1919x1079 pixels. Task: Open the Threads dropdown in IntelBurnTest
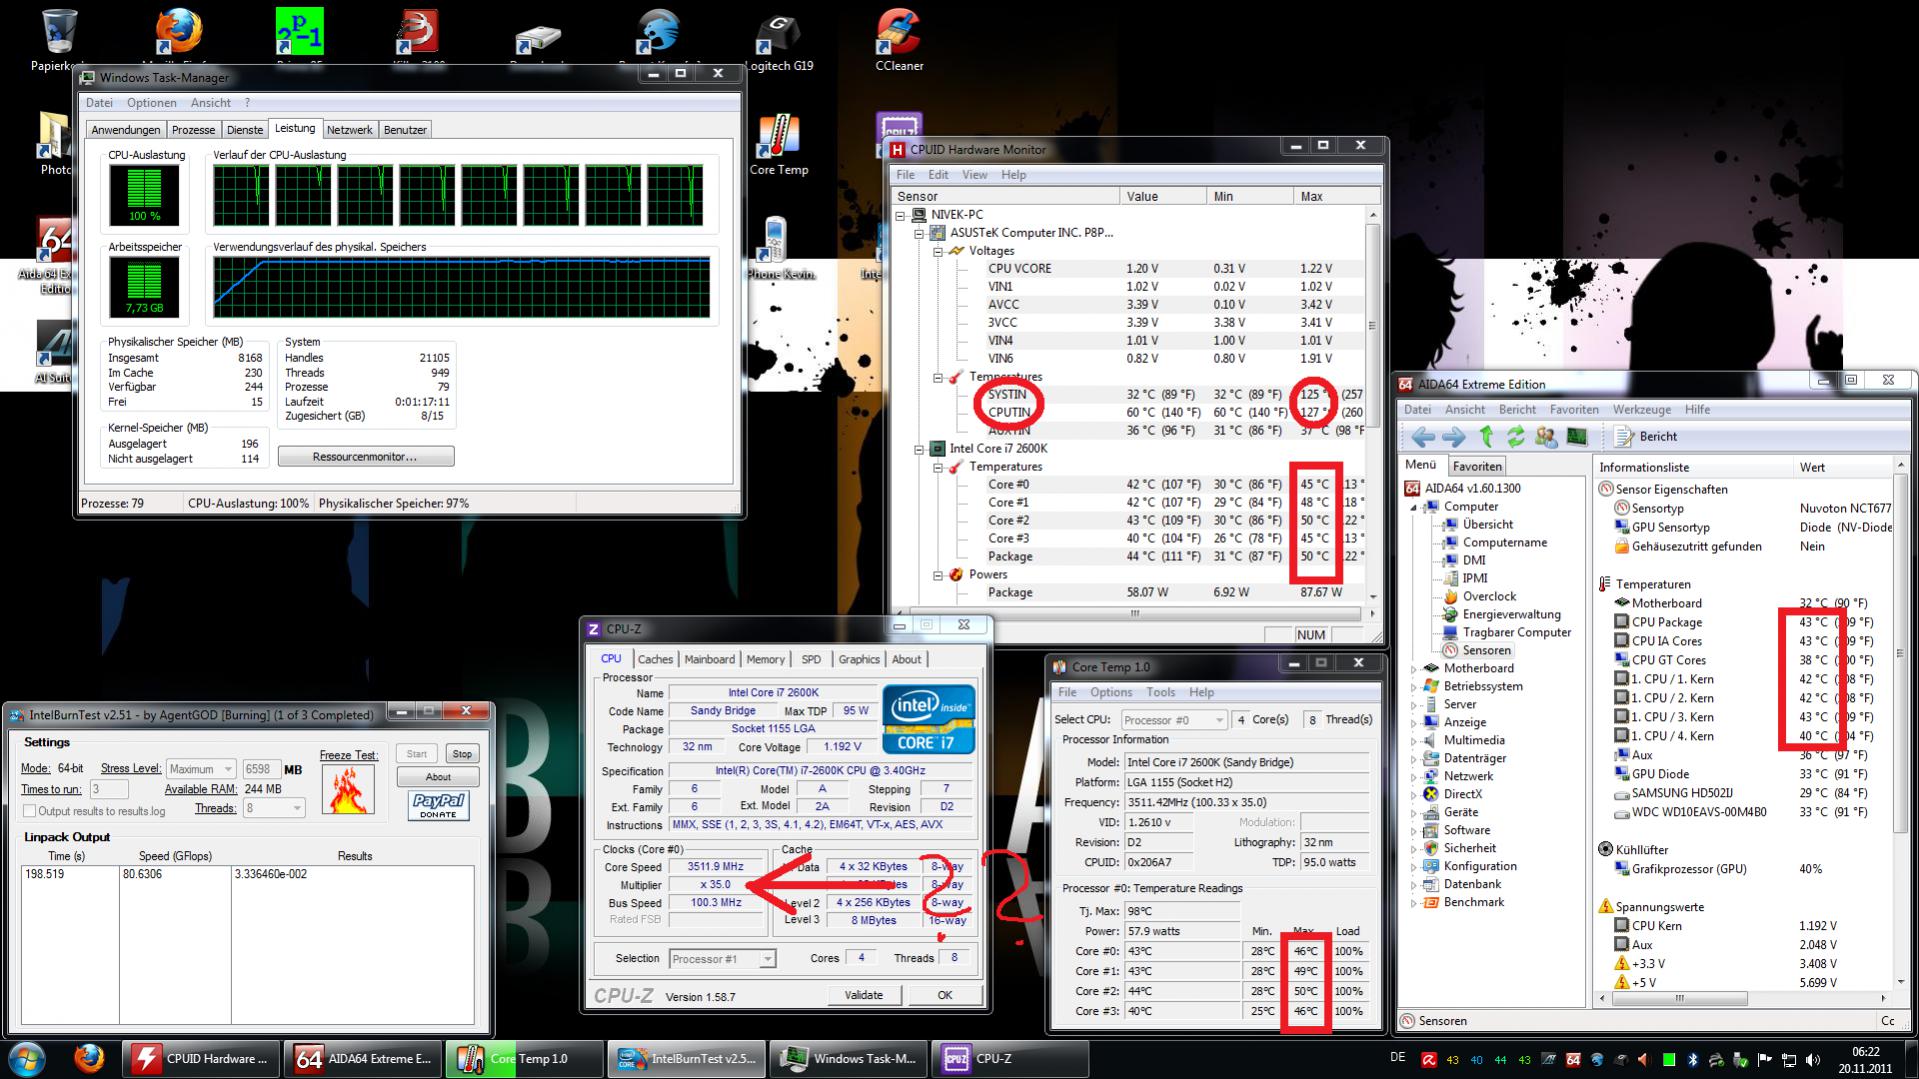pos(273,808)
